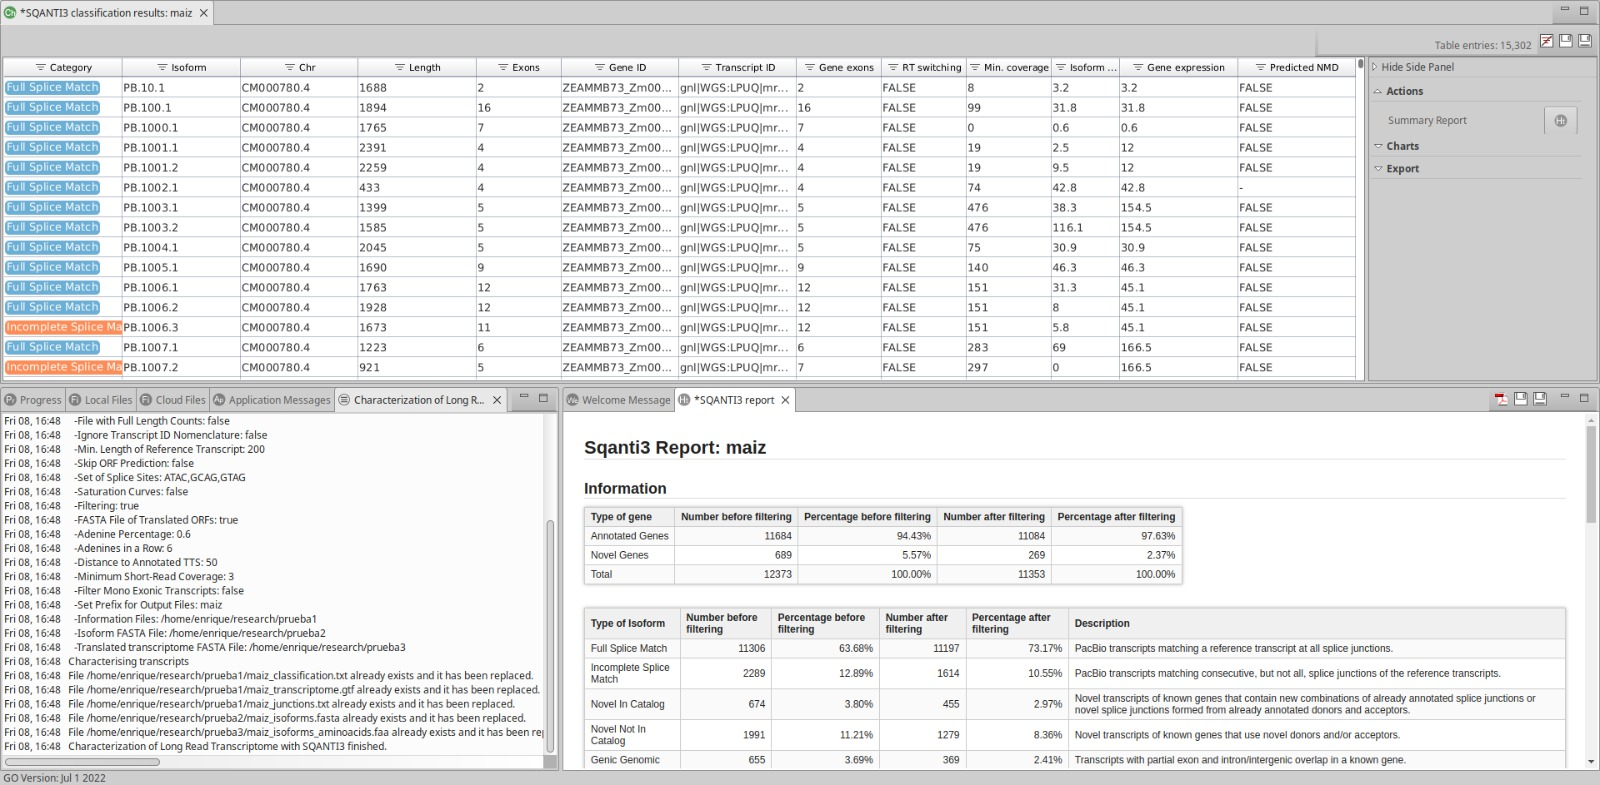This screenshot has width=1600, height=785.
Task: Click the log line Characterising transcripts
Action: coord(128,662)
